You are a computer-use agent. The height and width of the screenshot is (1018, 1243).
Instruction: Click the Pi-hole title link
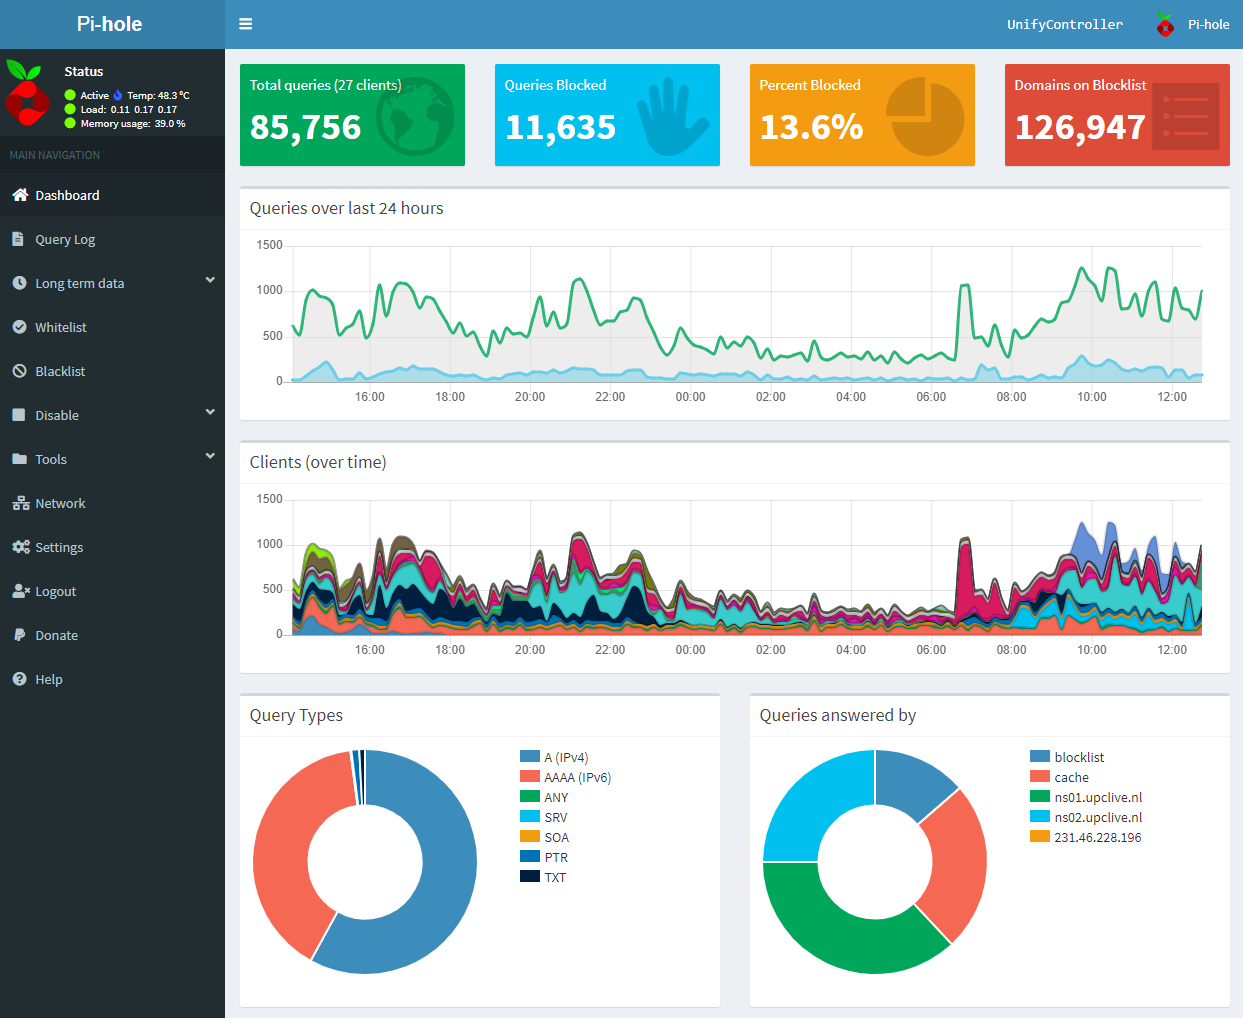coord(110,24)
